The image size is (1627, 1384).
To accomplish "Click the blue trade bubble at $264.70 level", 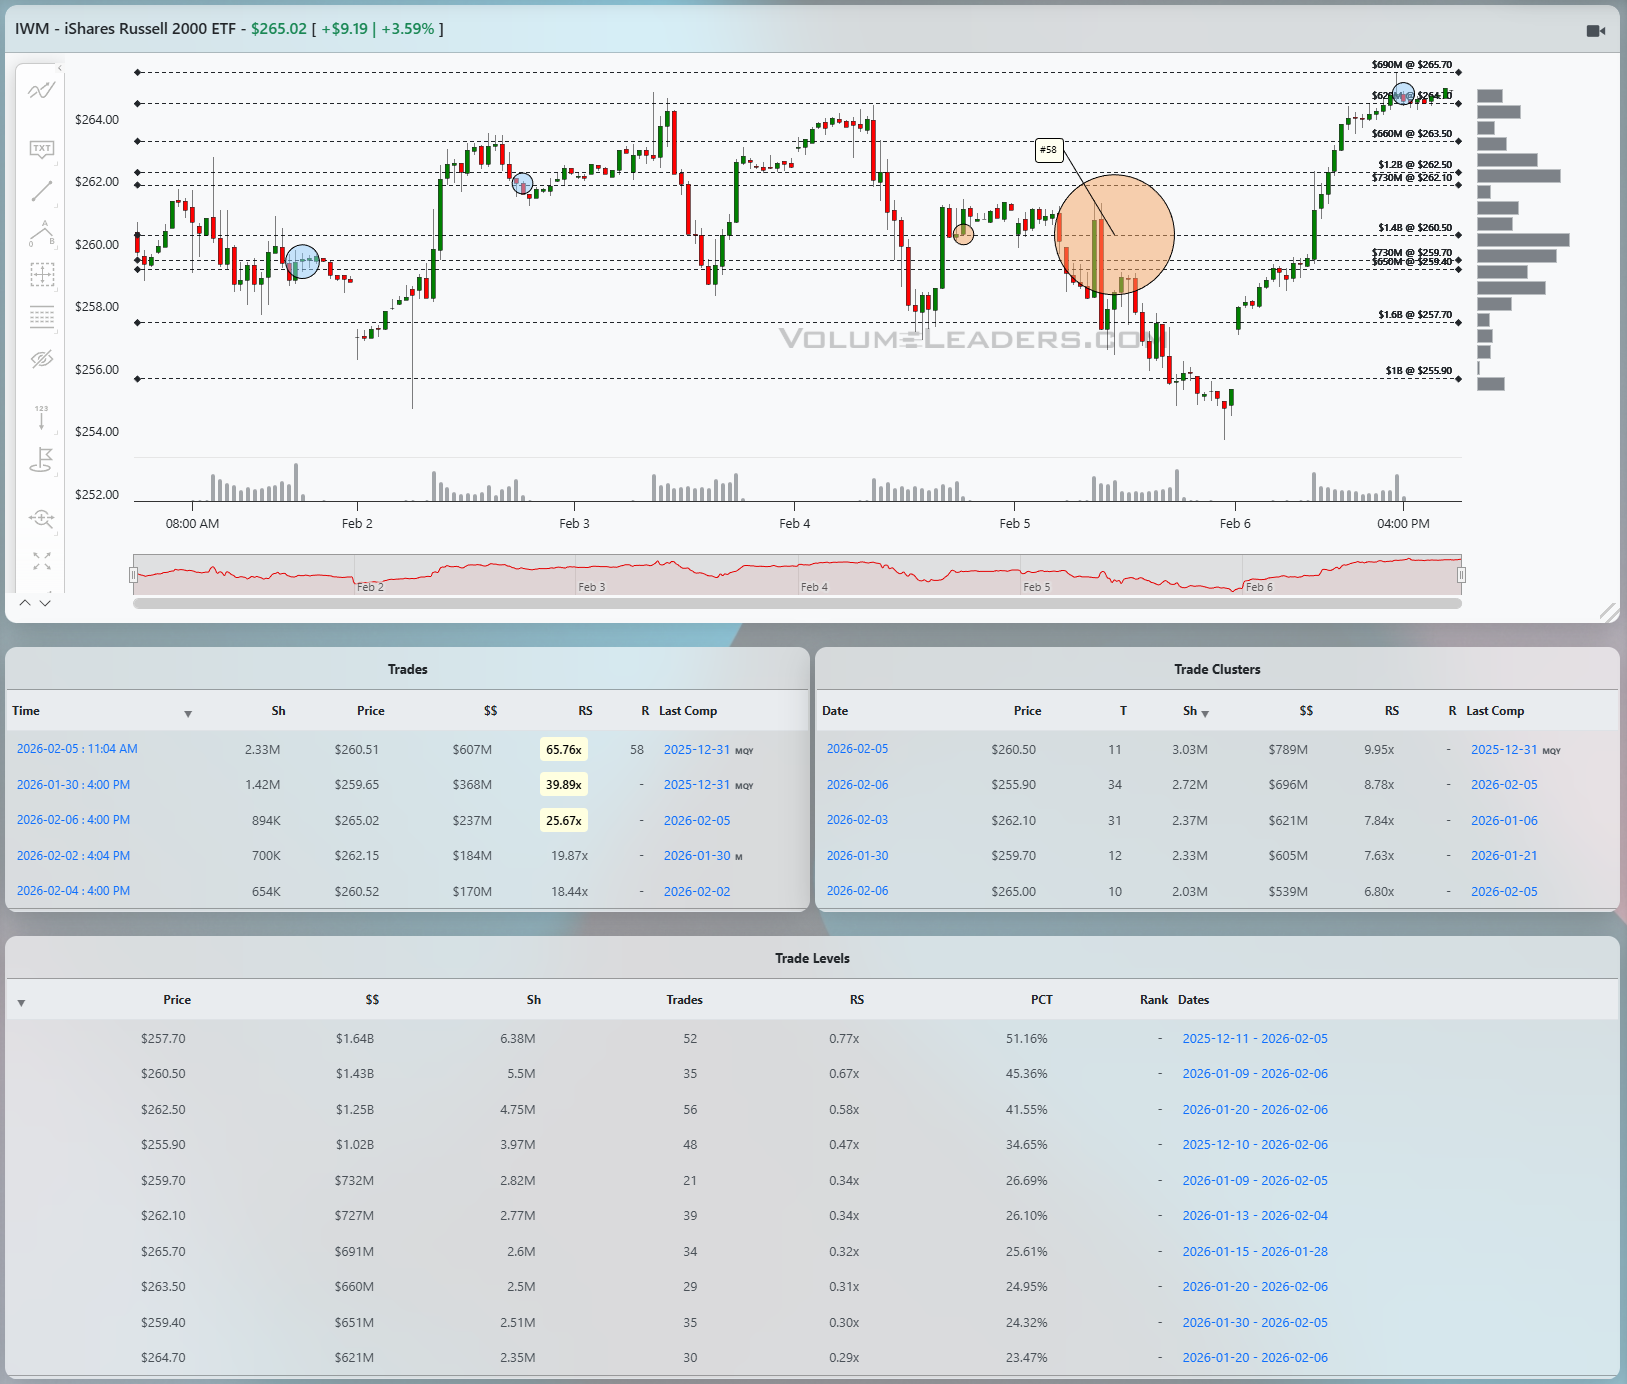I will tap(1404, 94).
